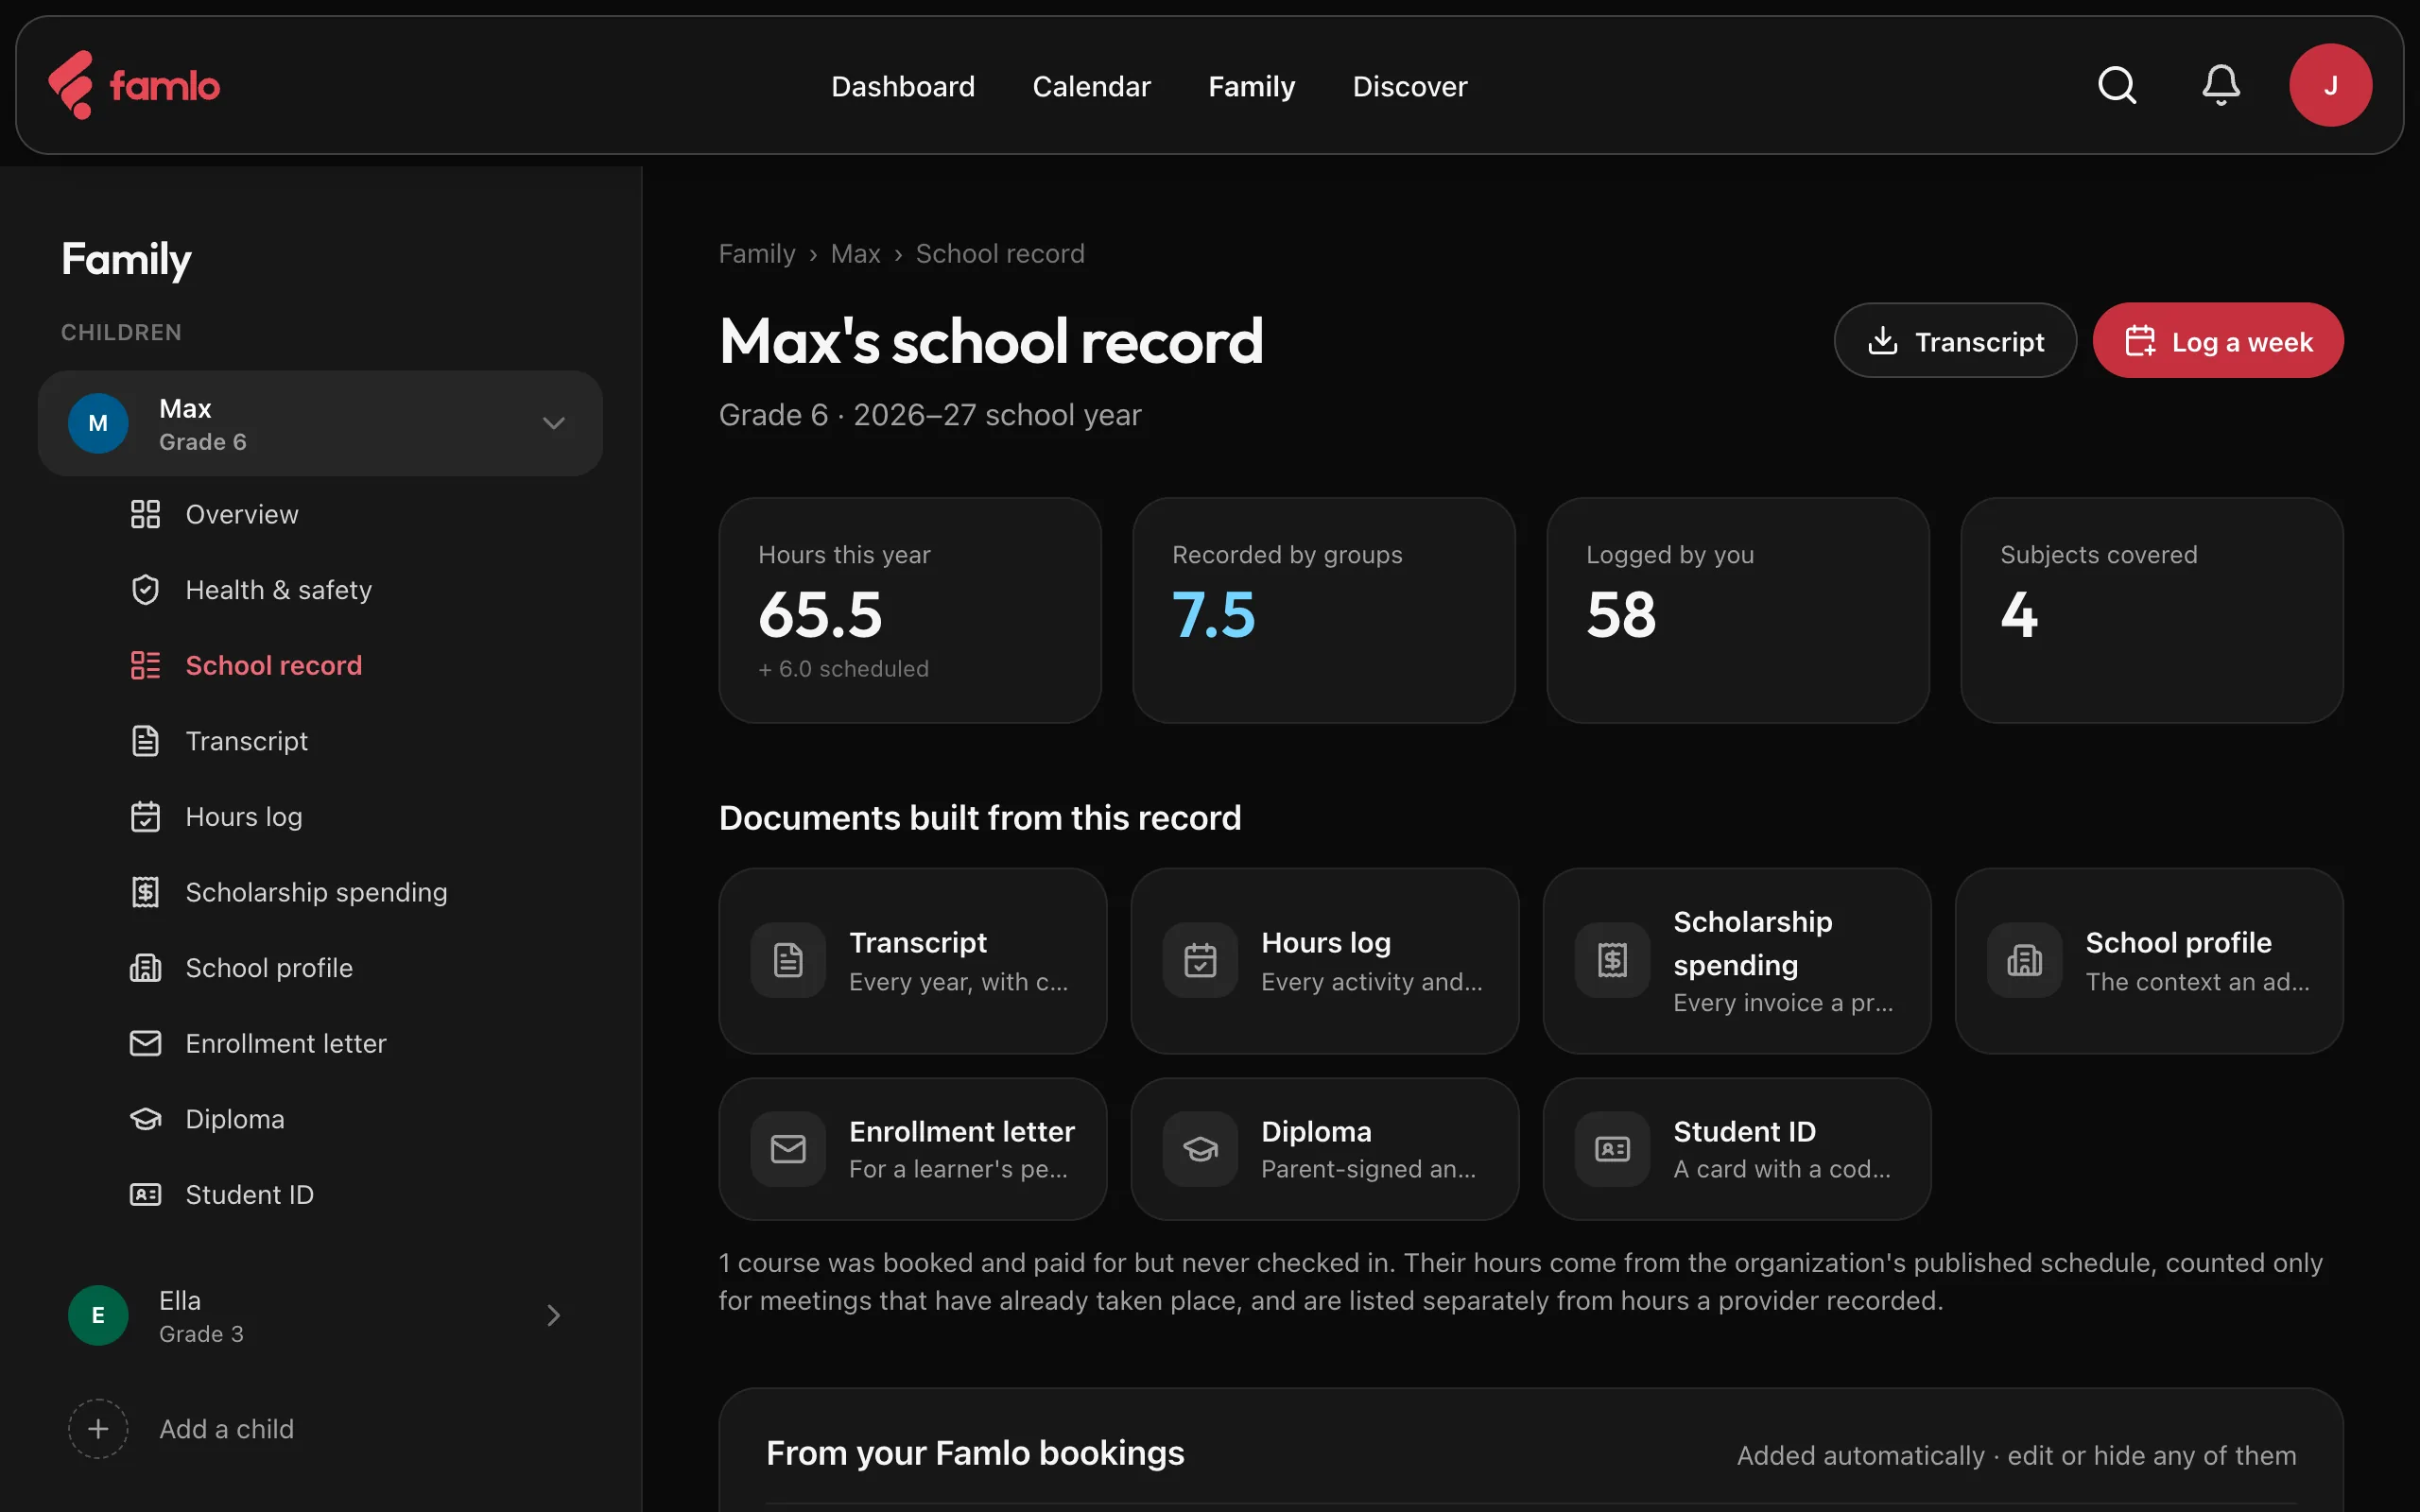Click the Diploma graduation cap icon in sidebar
Screen dimensions: 2420x1512
[x=145, y=1119]
